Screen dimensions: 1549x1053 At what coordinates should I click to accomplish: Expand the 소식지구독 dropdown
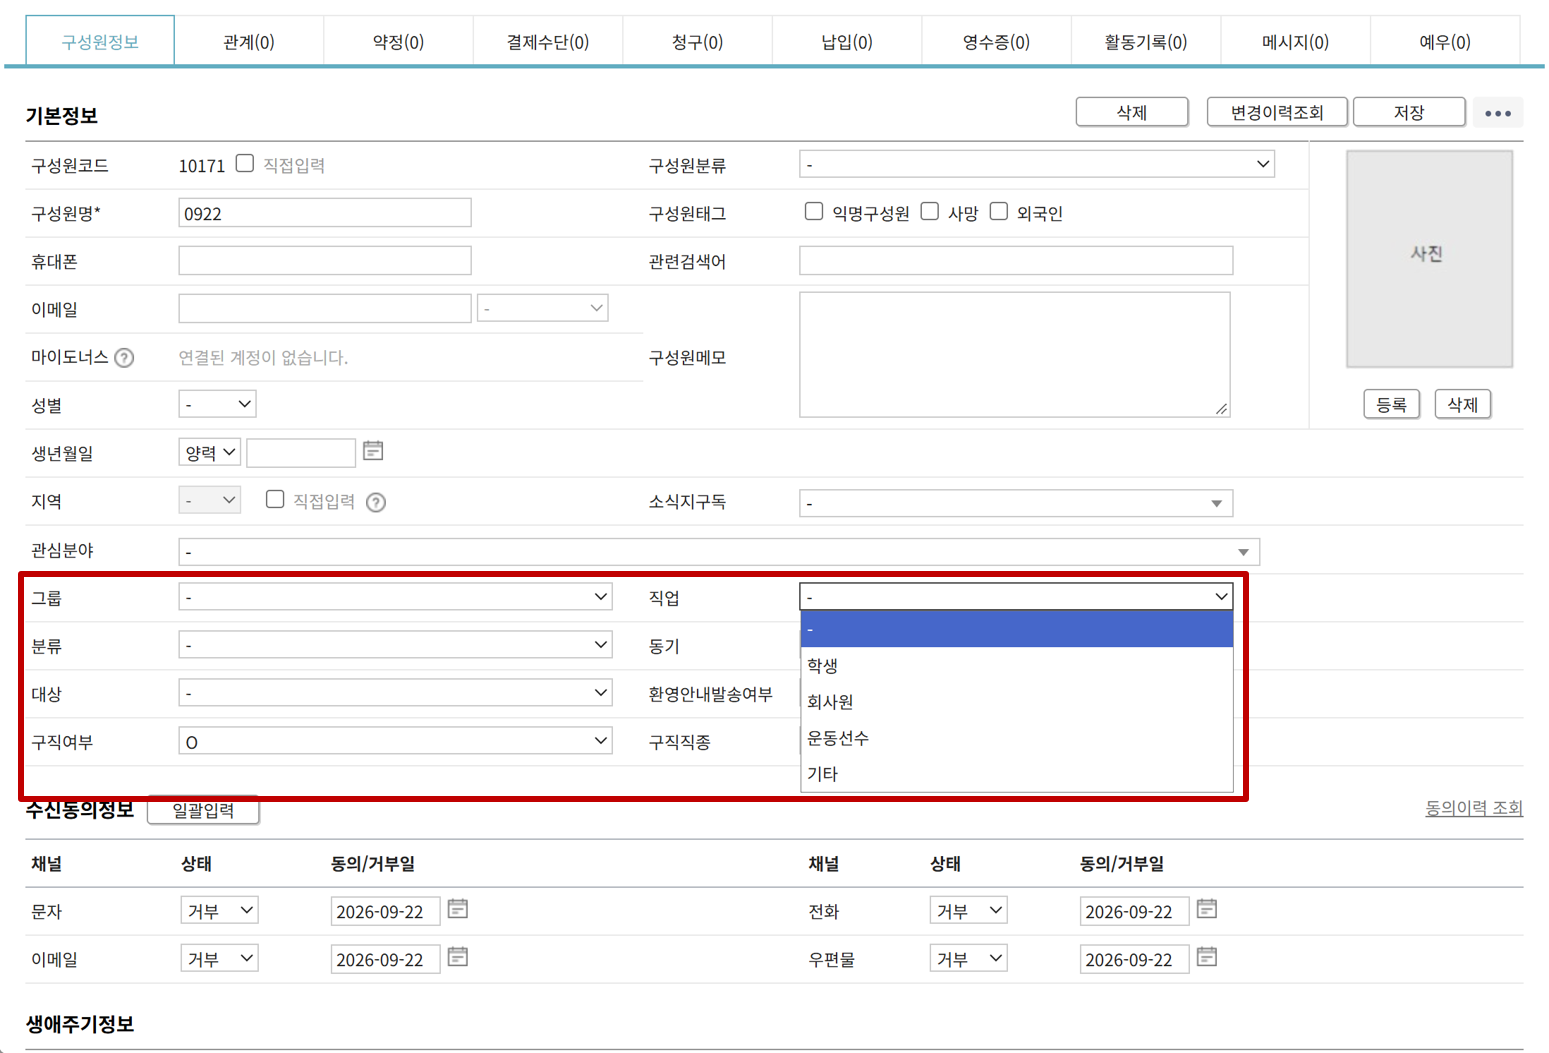[1016, 503]
